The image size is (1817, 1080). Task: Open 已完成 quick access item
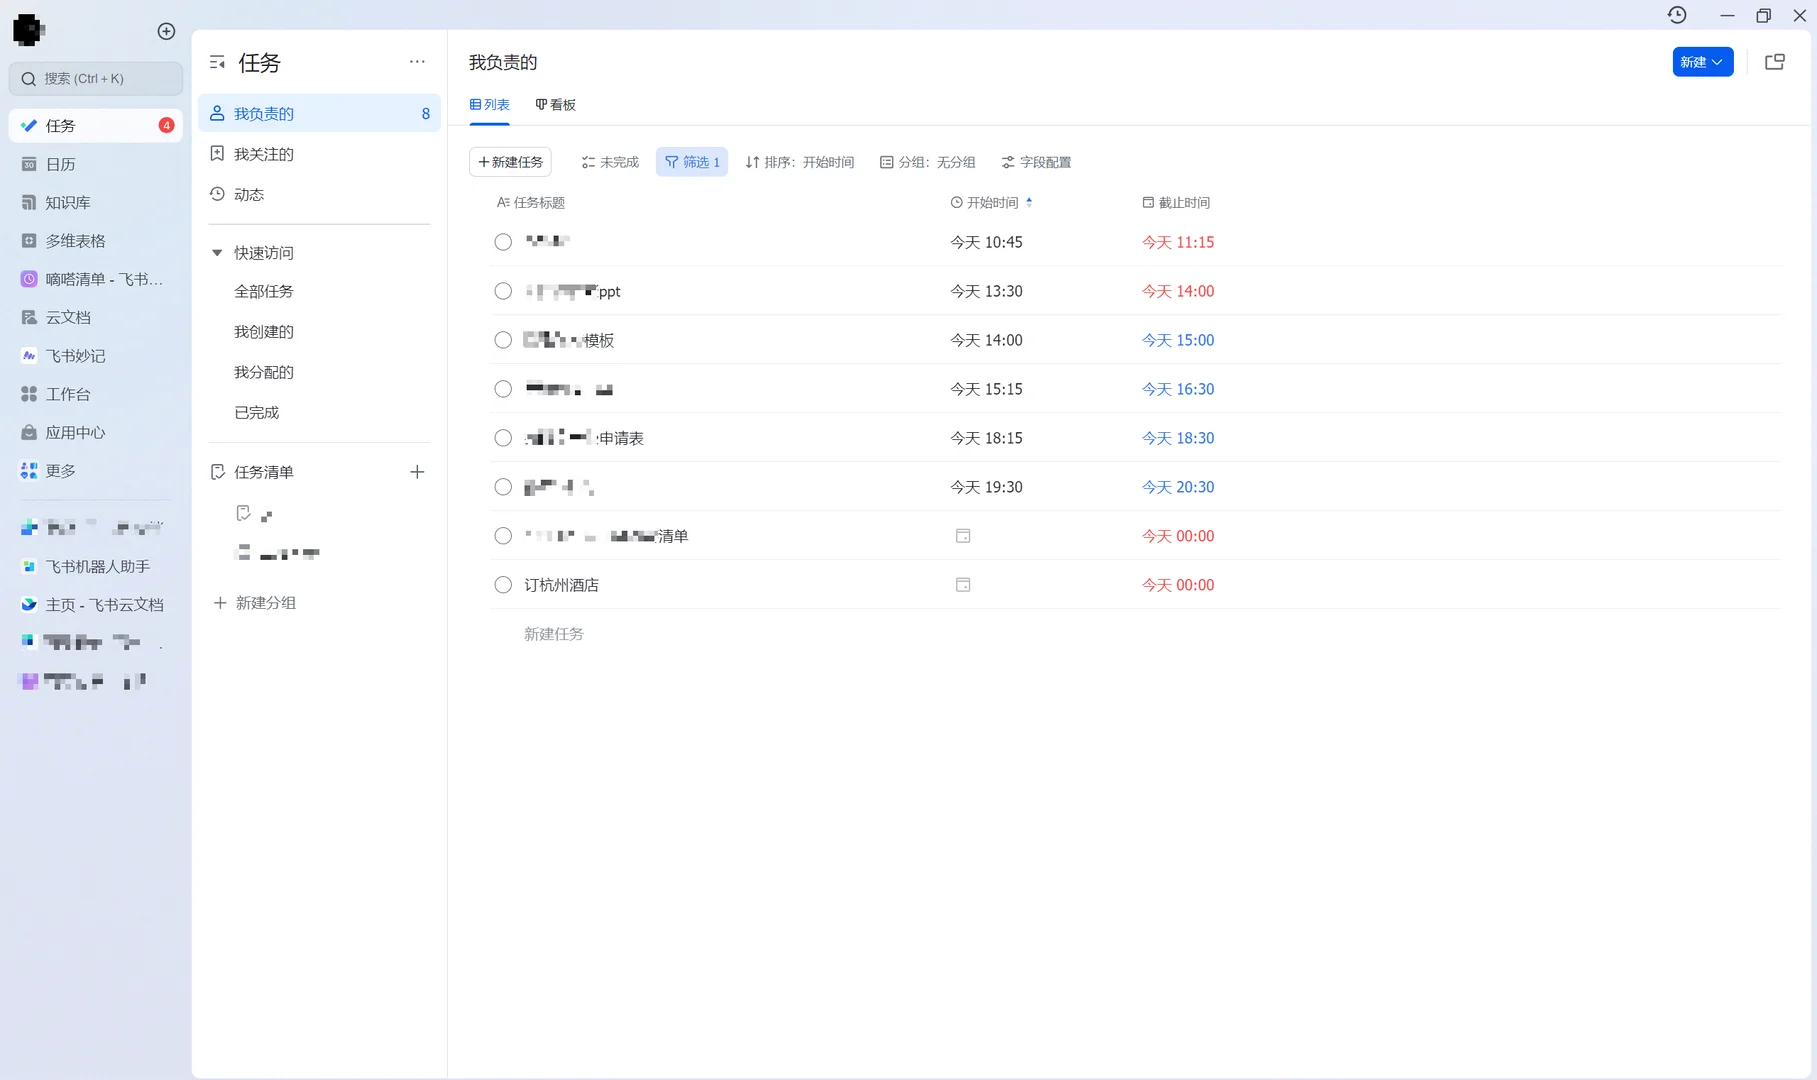[x=257, y=413]
